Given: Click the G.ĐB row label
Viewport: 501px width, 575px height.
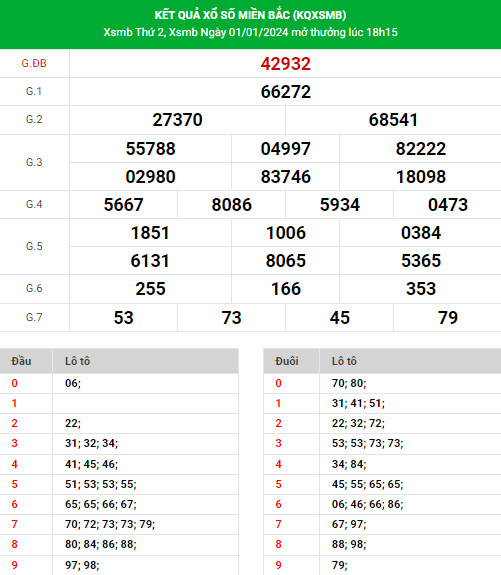Looking at the screenshot, I should click(34, 63).
